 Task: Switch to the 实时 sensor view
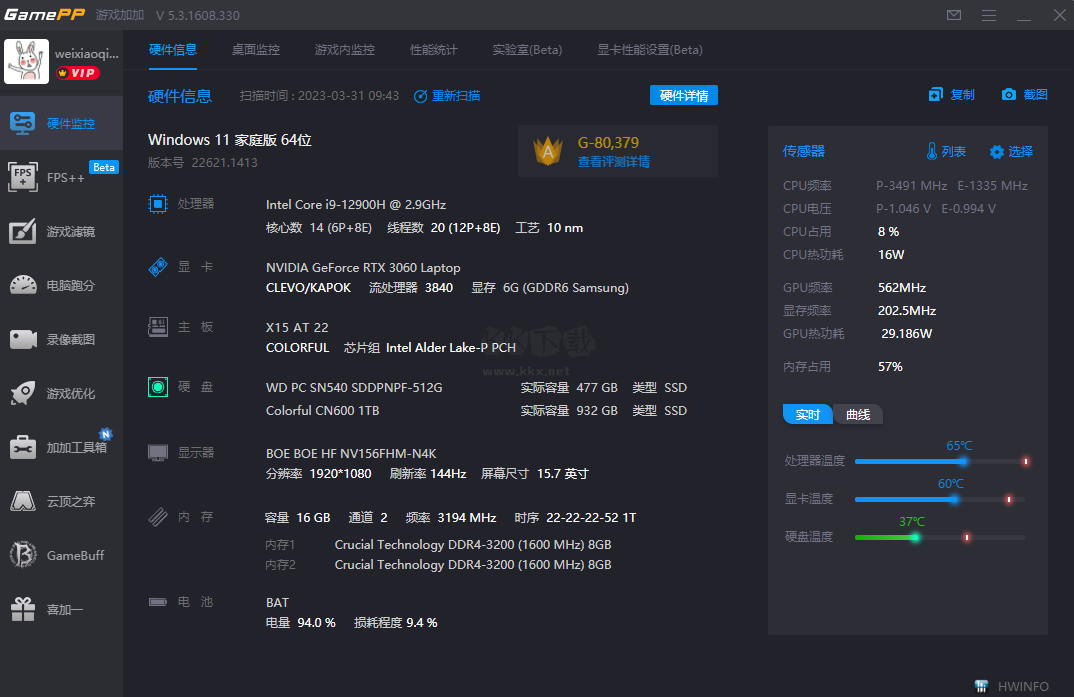808,413
